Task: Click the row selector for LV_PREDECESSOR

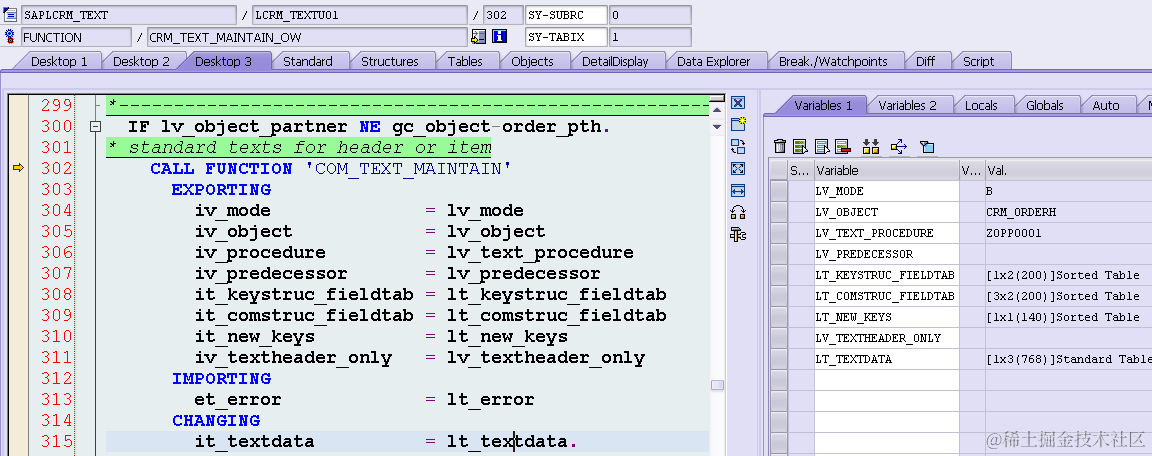Action: pyautogui.click(x=778, y=254)
